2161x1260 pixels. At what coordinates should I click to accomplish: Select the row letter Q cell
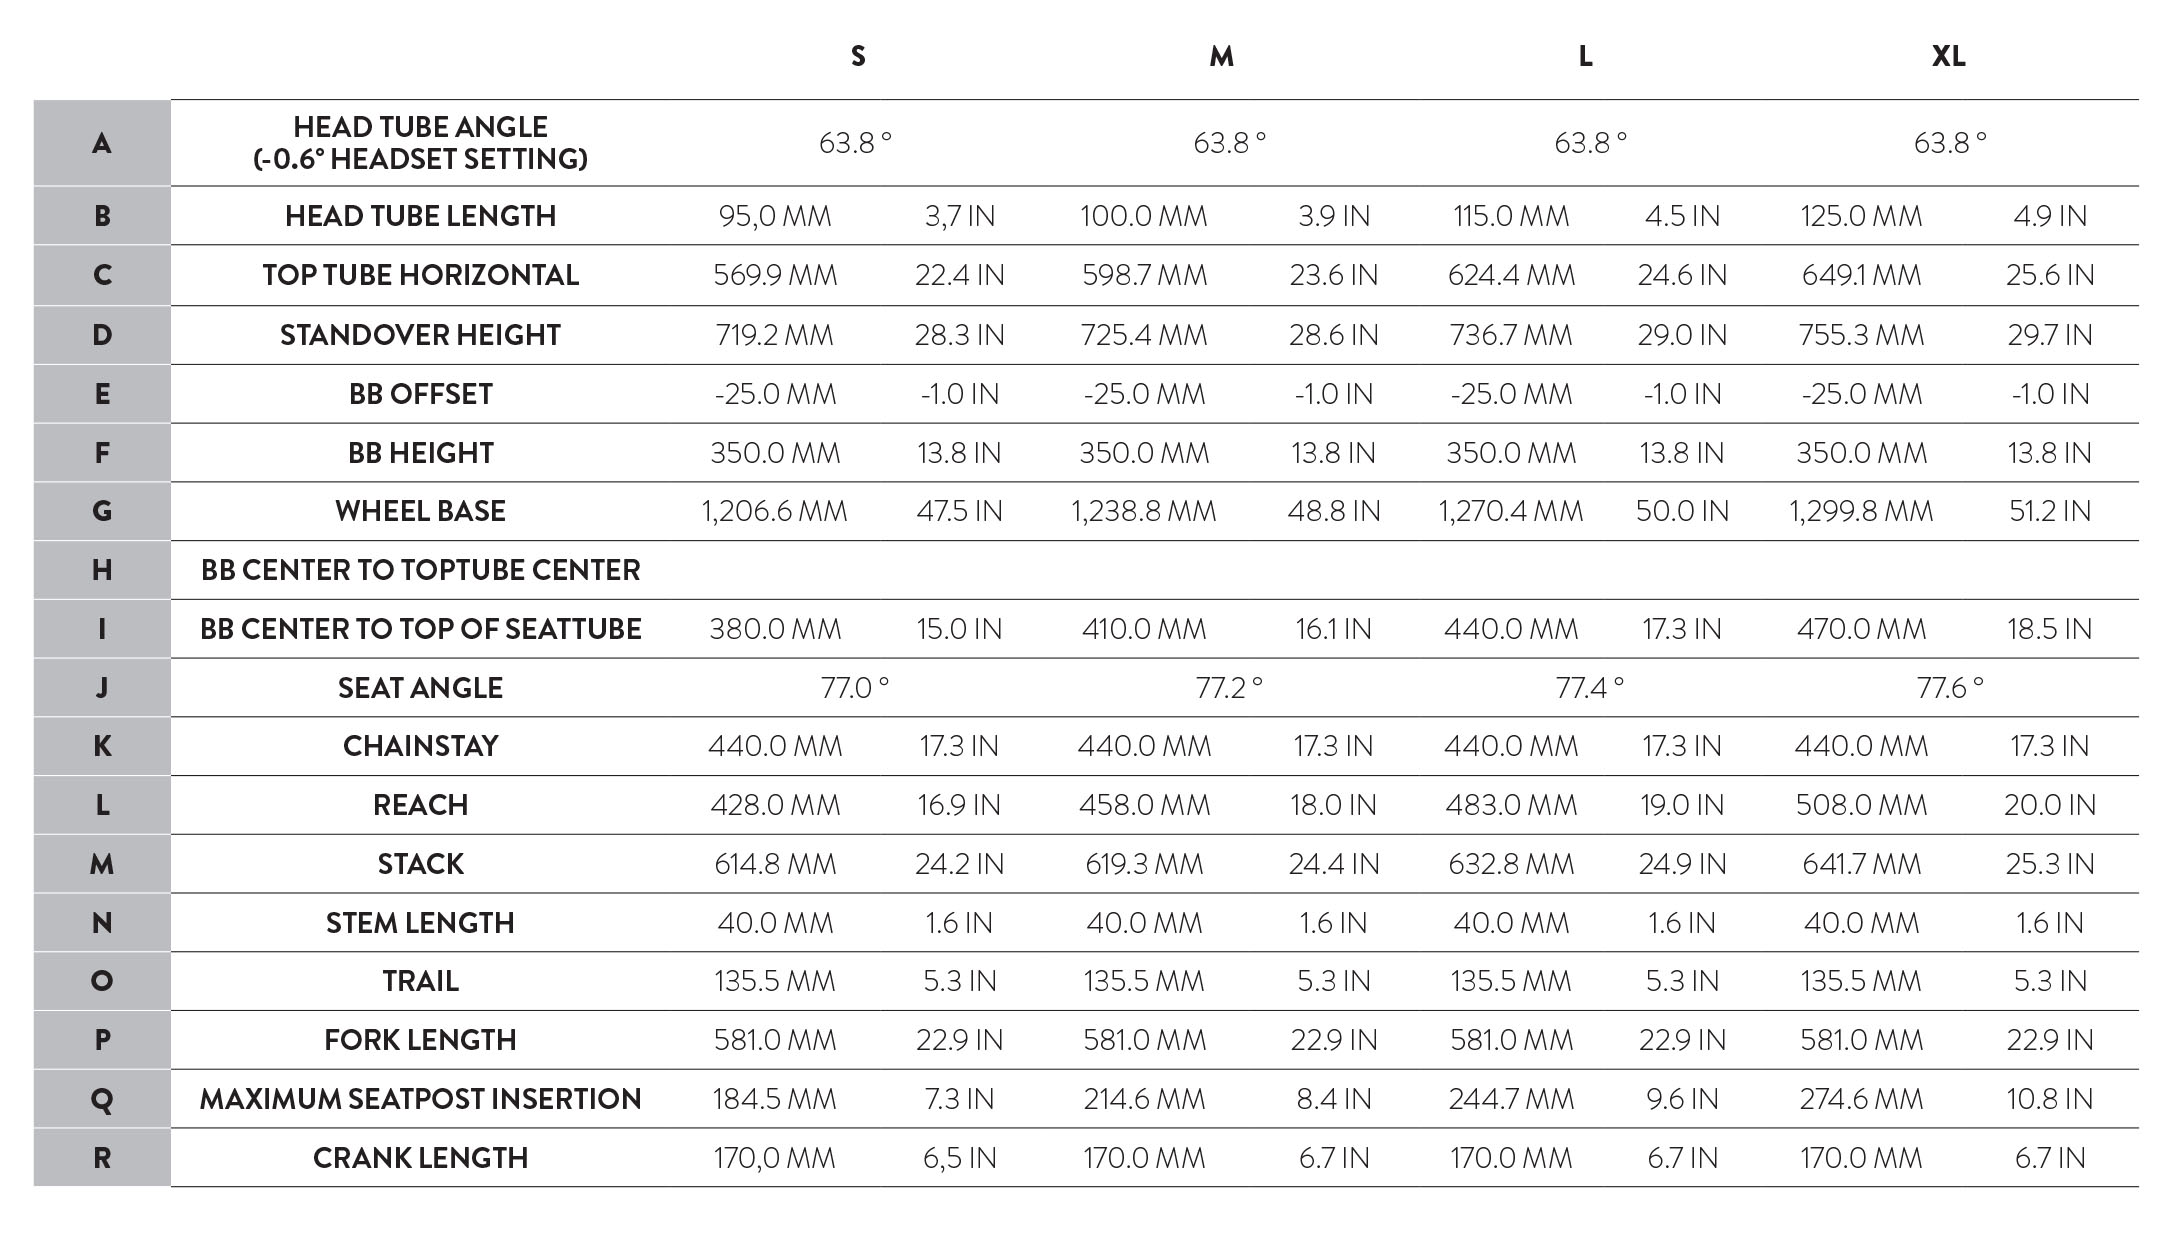(102, 1099)
